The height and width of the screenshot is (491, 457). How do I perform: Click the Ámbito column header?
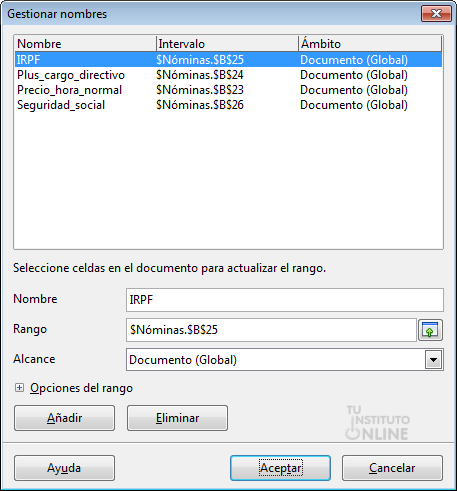coord(370,44)
